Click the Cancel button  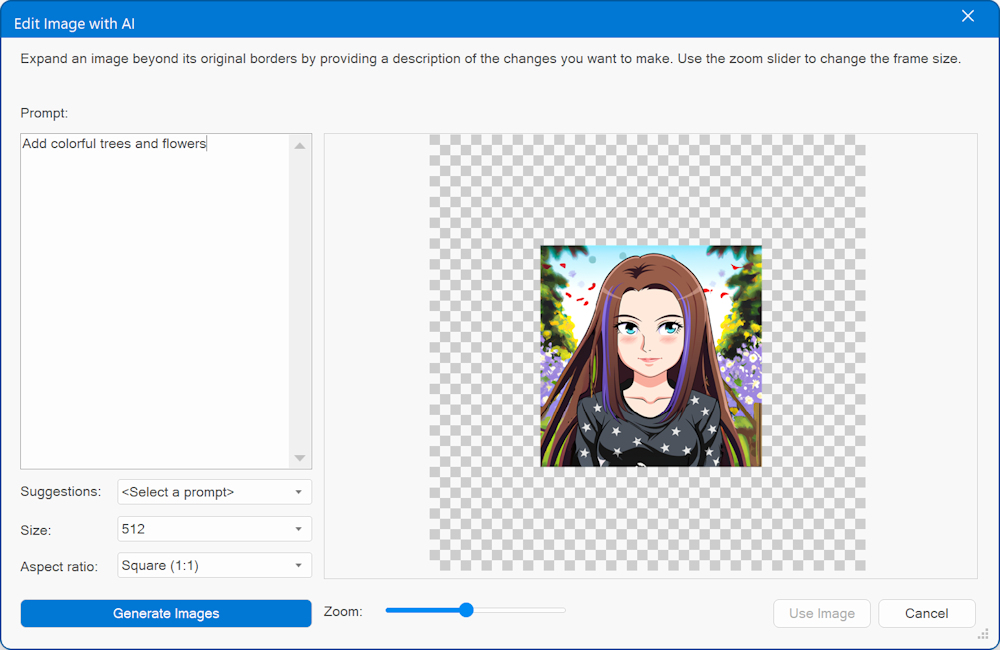926,613
